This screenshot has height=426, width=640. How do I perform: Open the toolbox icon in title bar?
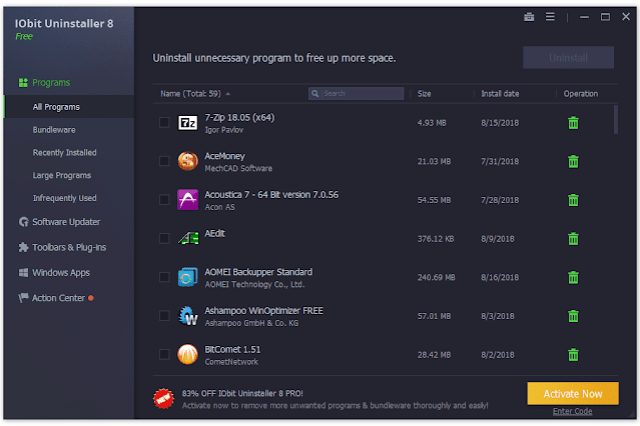[529, 17]
